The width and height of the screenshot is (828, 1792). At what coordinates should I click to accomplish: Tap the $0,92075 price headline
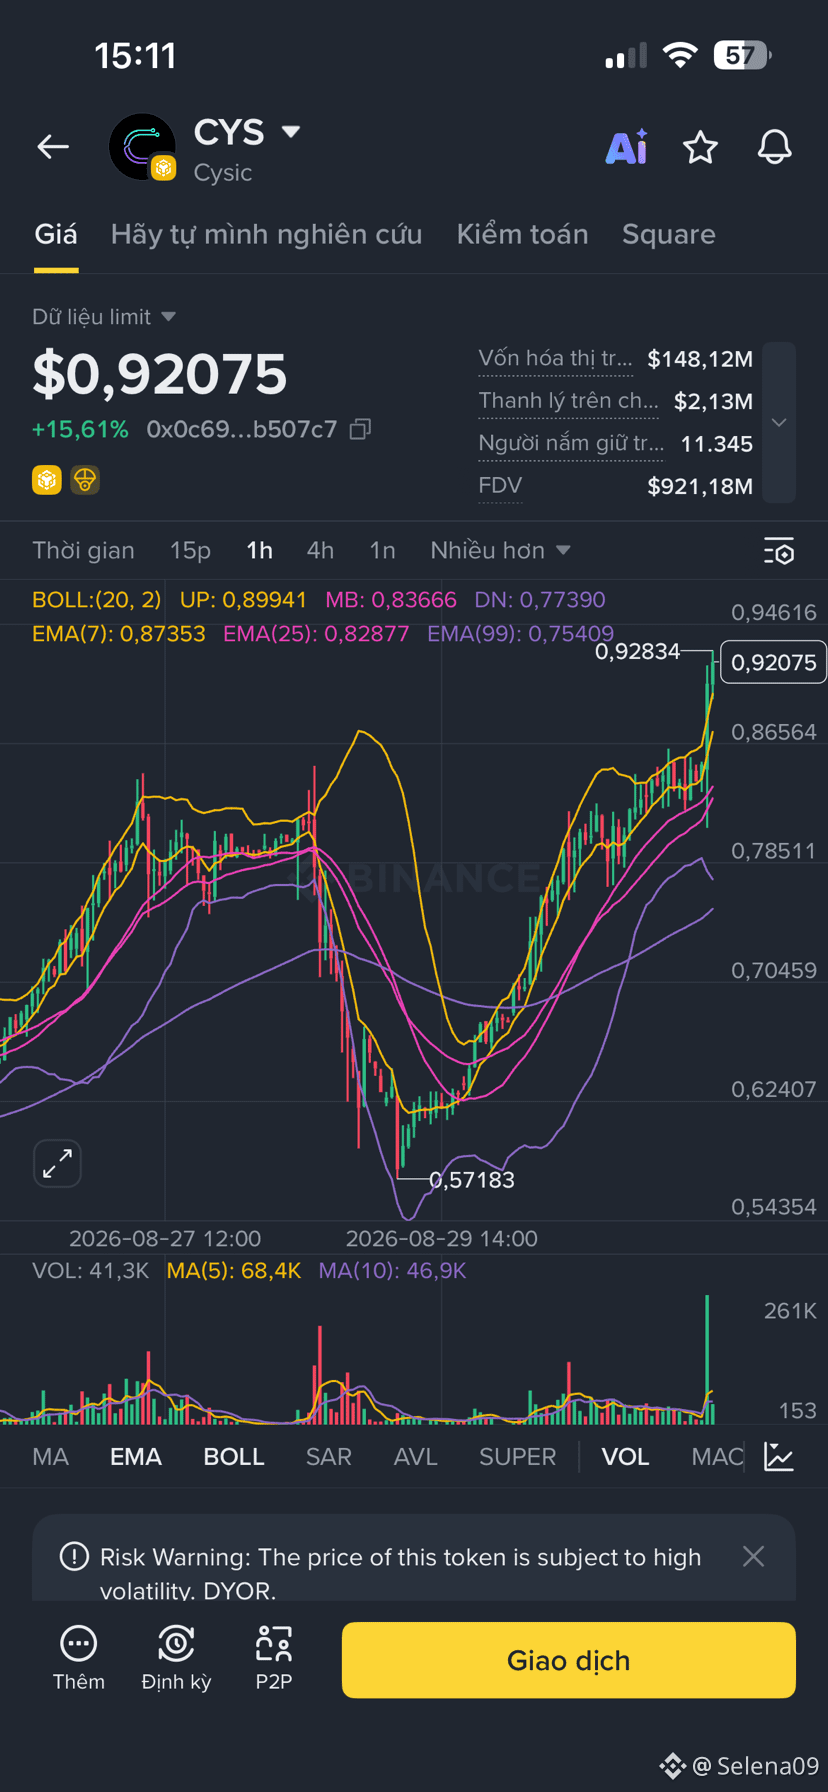pos(160,374)
